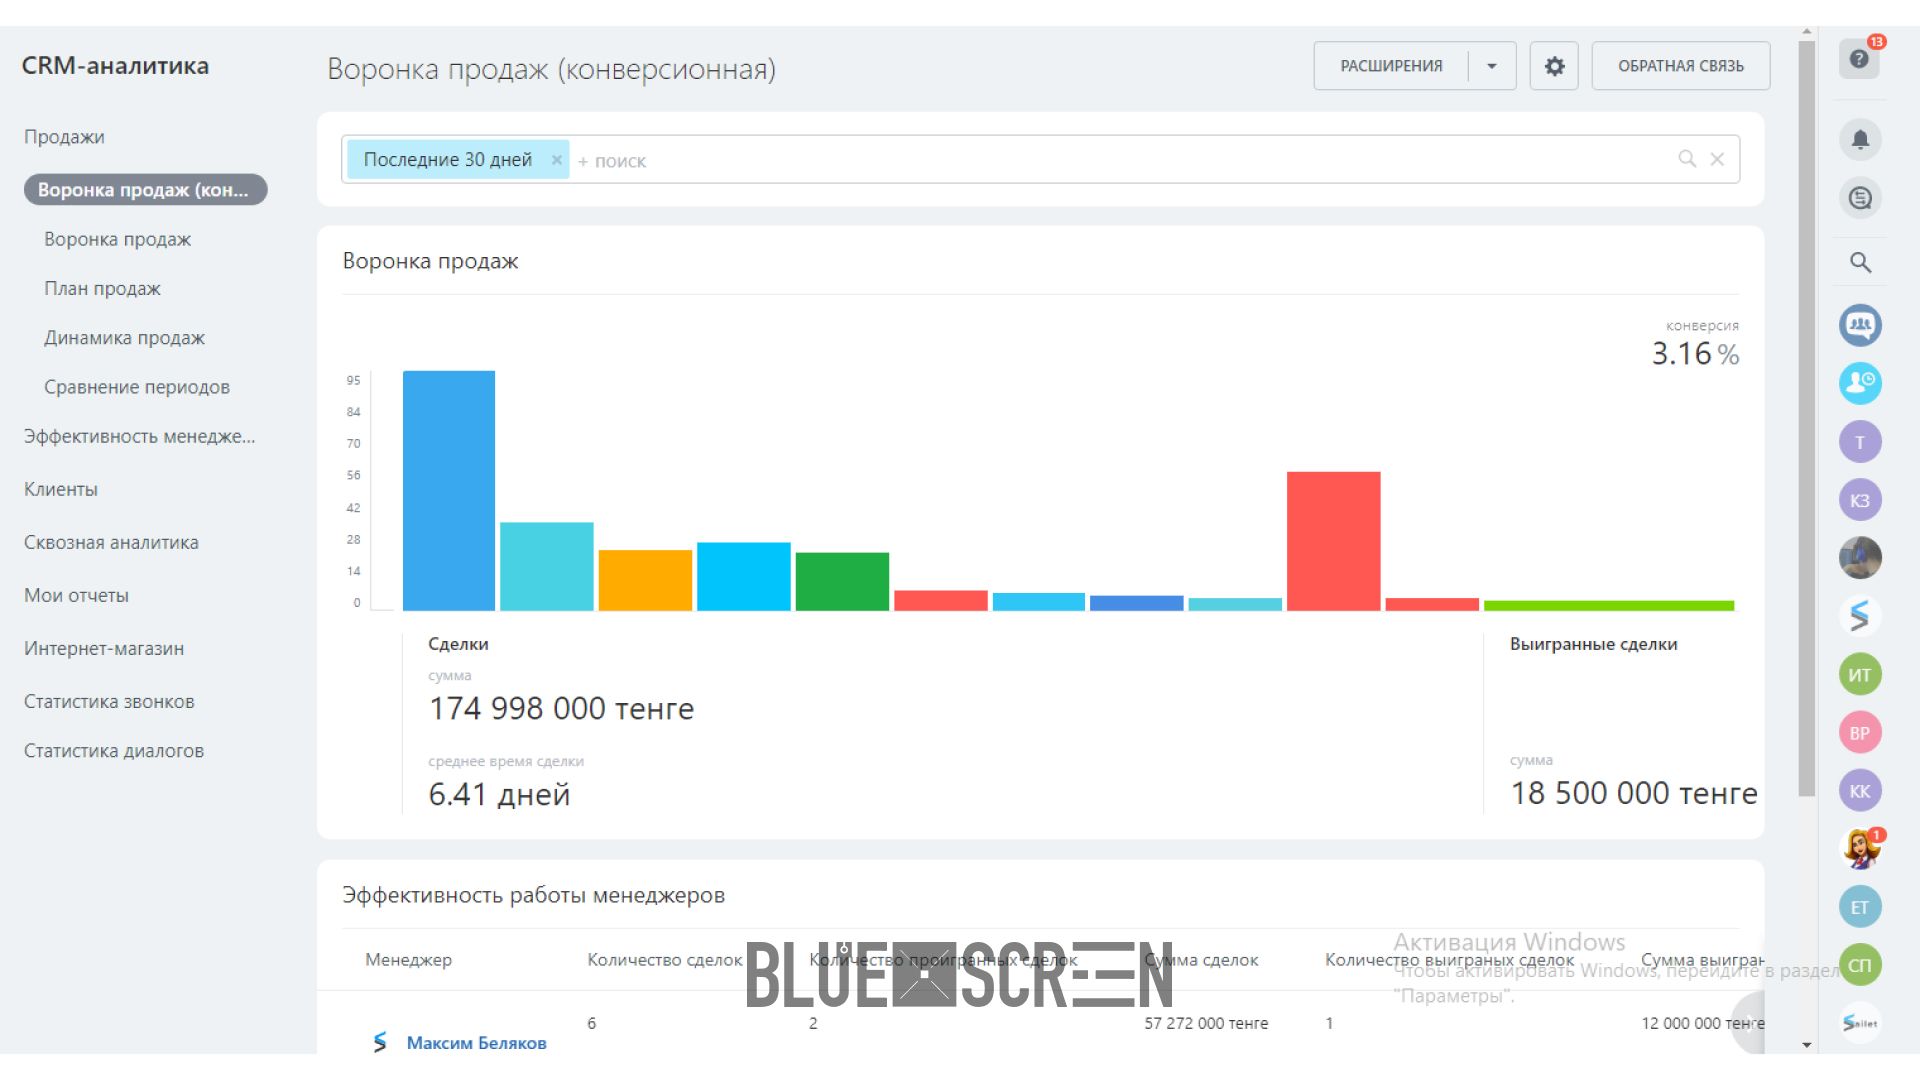Screen dimensions: 1920x1080
Task: Open Эффективность менедже... menu section
Action: coord(139,436)
